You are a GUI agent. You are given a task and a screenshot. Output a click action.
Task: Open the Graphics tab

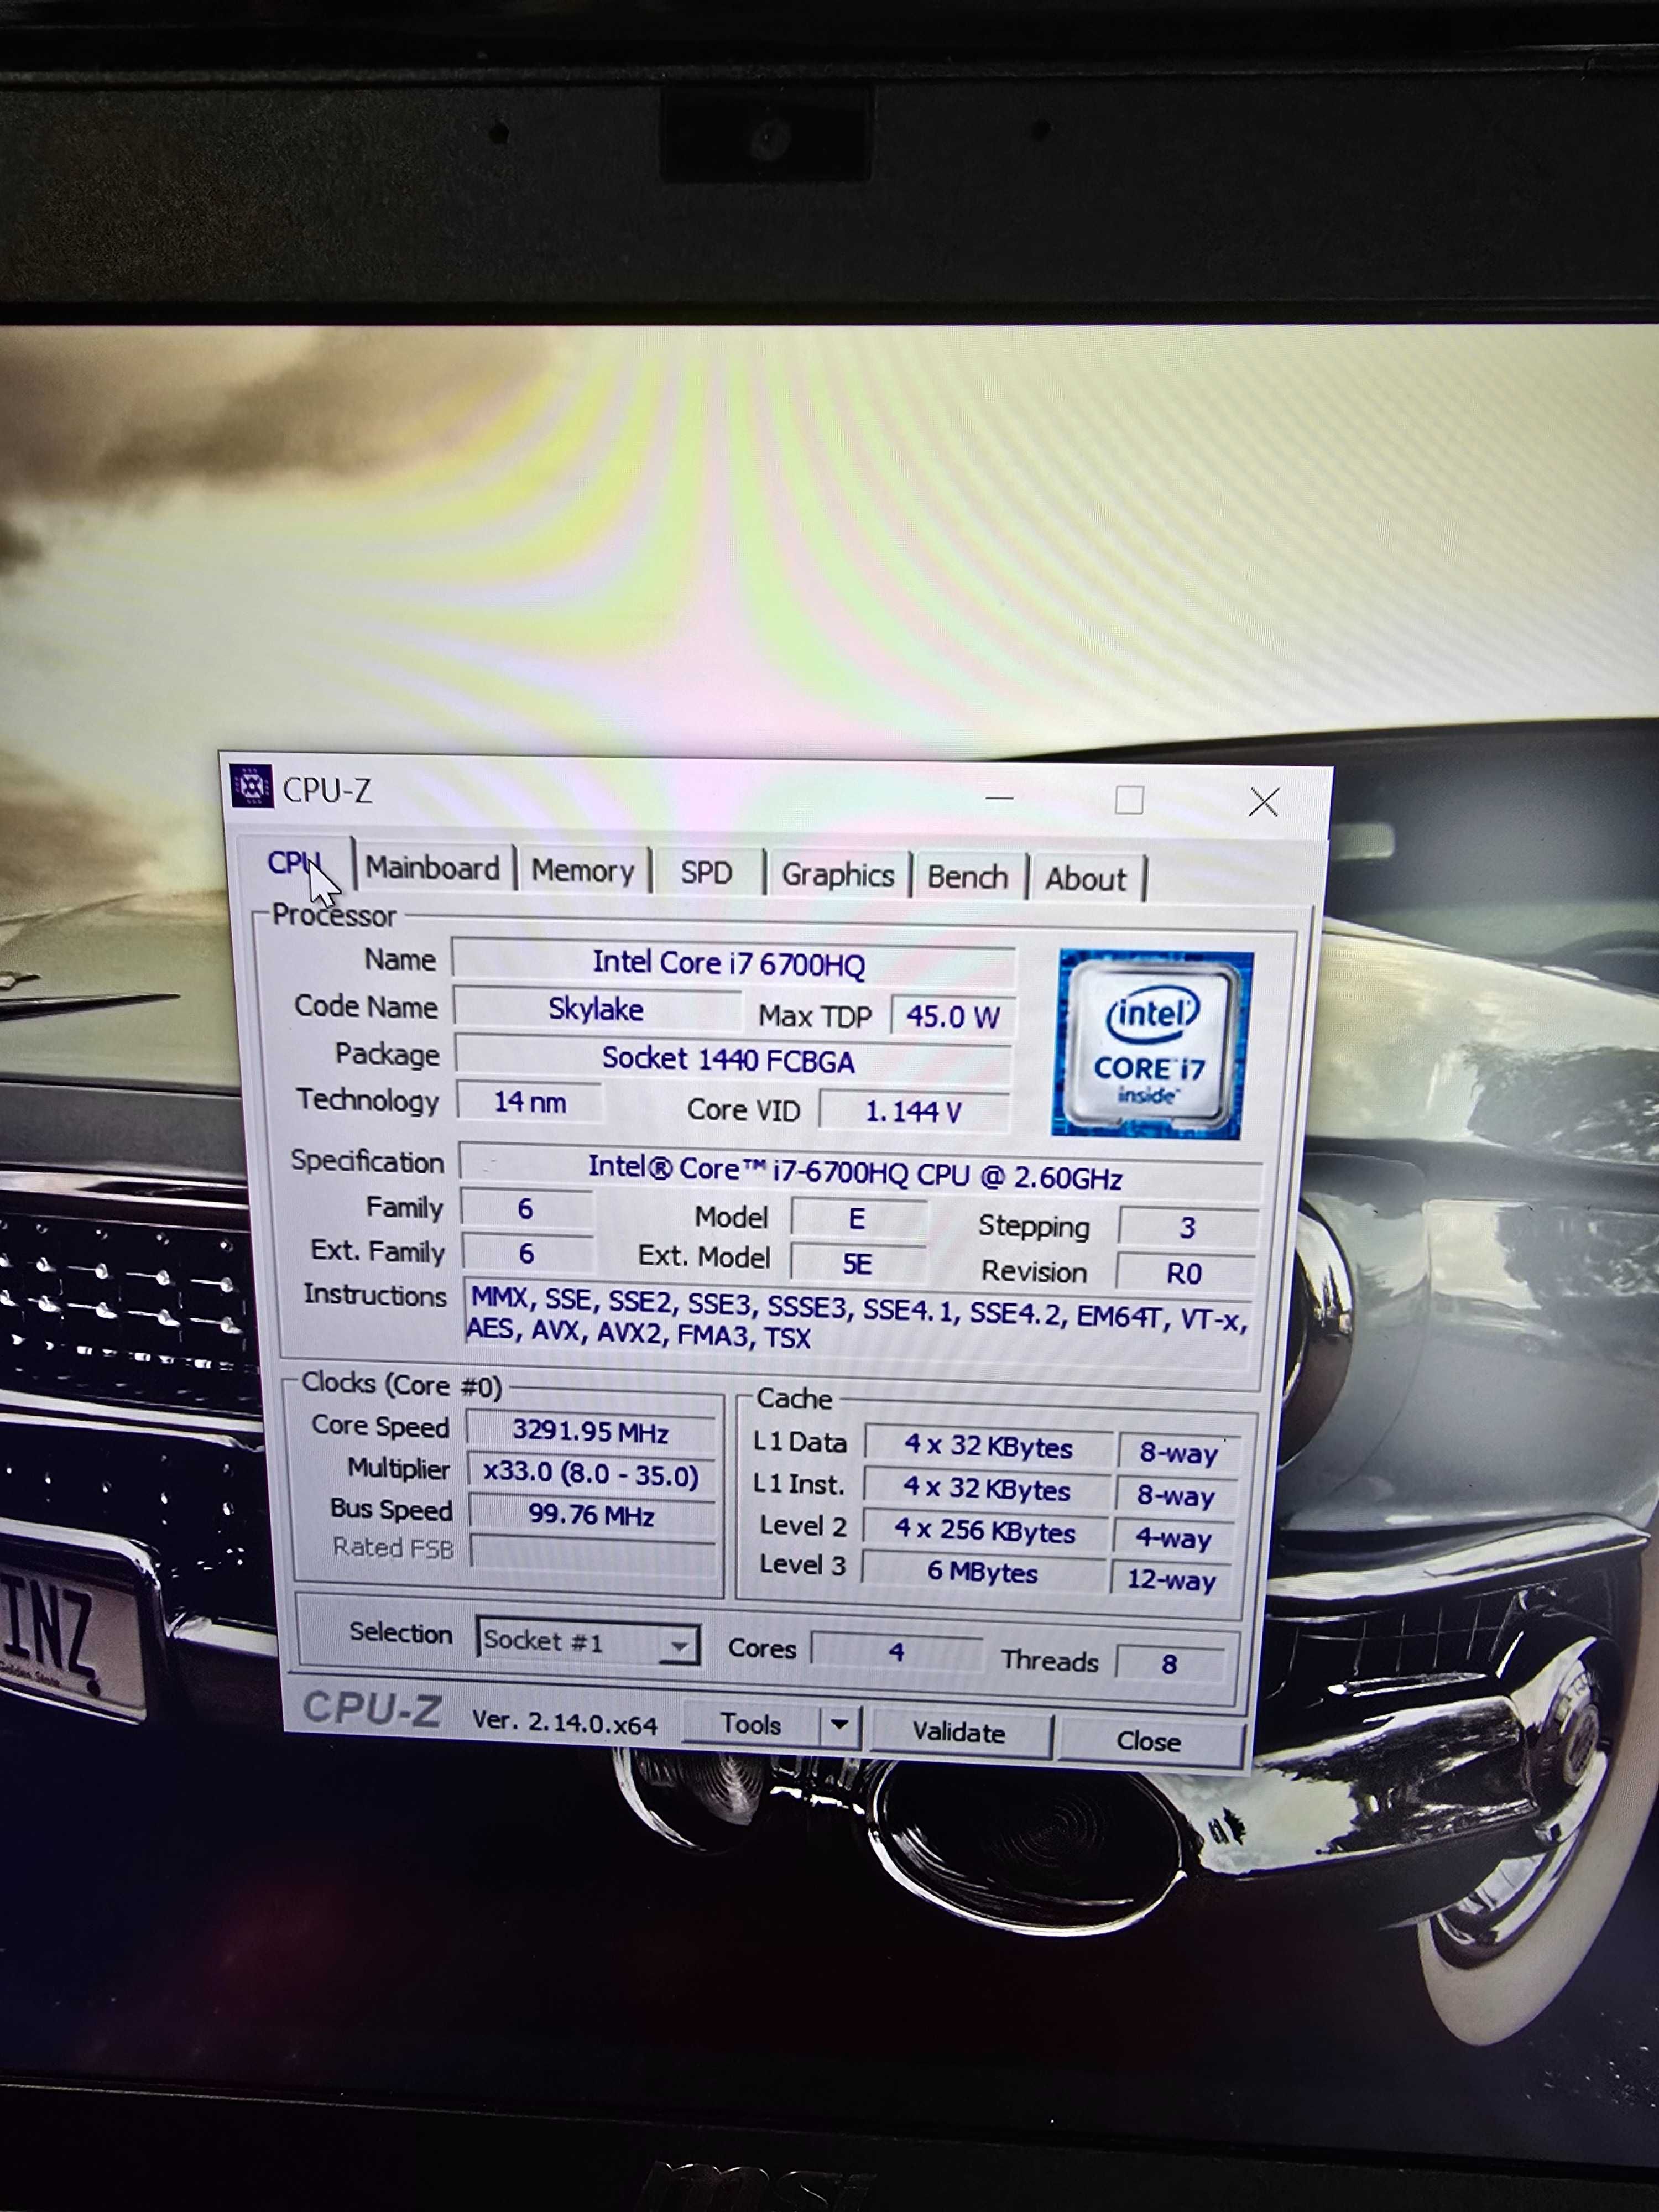[x=837, y=875]
